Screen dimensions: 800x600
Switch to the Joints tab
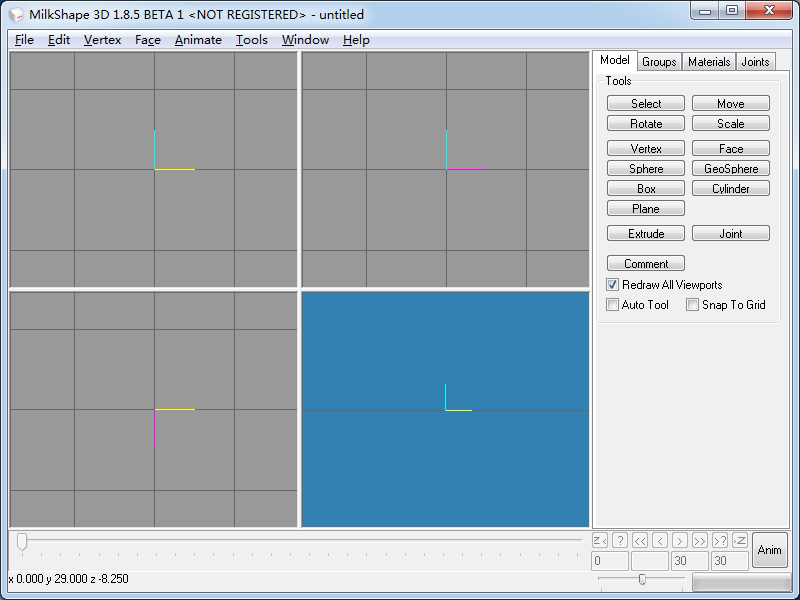coord(755,62)
